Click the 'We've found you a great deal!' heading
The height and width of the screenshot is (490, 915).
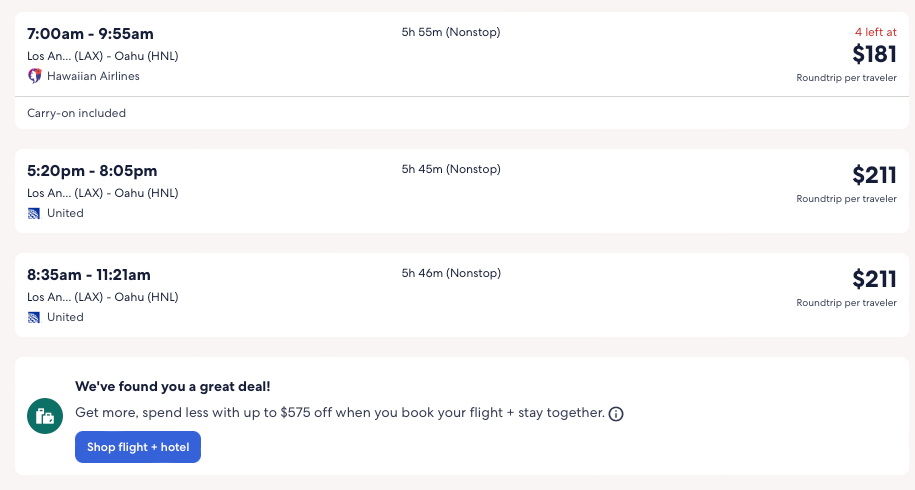point(172,386)
